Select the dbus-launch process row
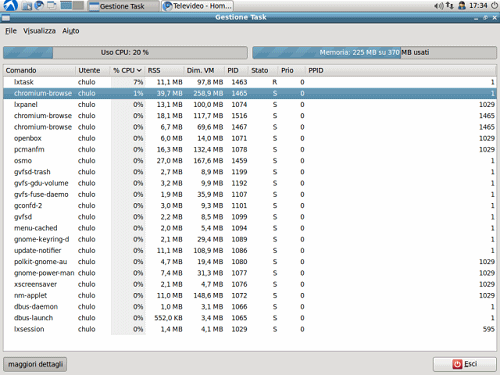The height and width of the screenshot is (375, 500). (250, 318)
